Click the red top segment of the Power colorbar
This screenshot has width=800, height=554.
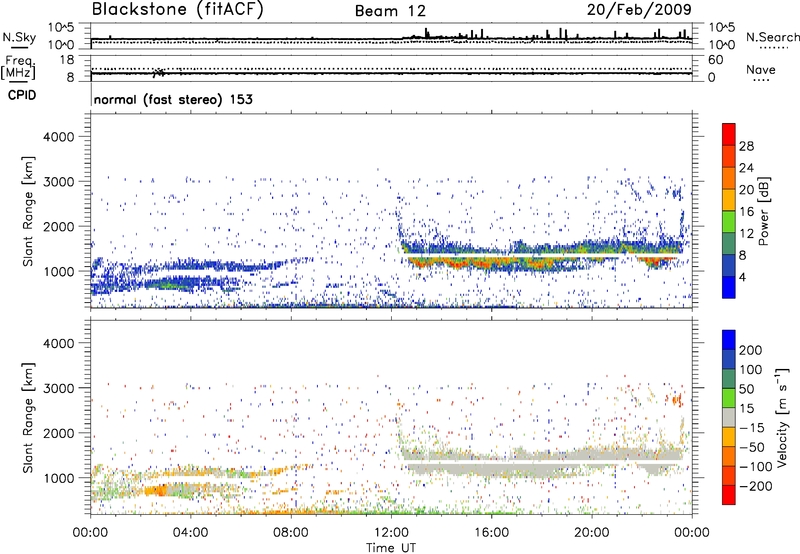pyautogui.click(x=729, y=134)
